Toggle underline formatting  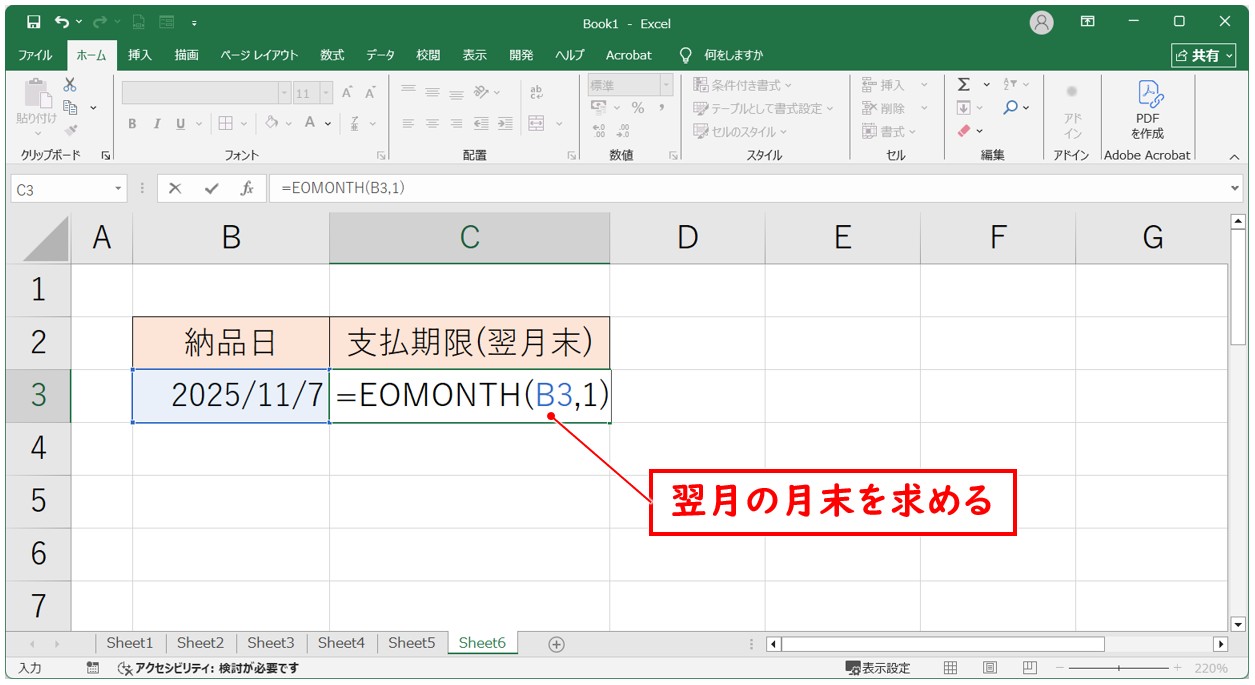point(181,124)
